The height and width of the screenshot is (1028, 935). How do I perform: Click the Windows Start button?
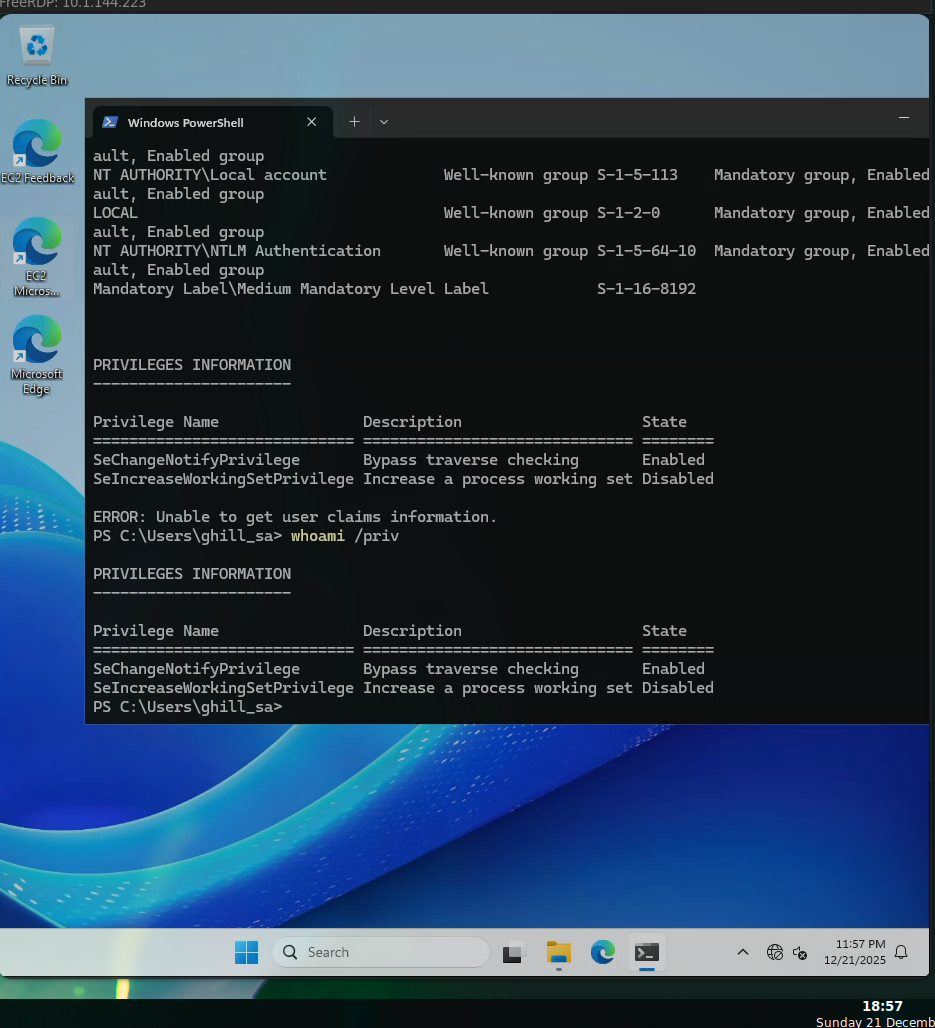tap(246, 953)
